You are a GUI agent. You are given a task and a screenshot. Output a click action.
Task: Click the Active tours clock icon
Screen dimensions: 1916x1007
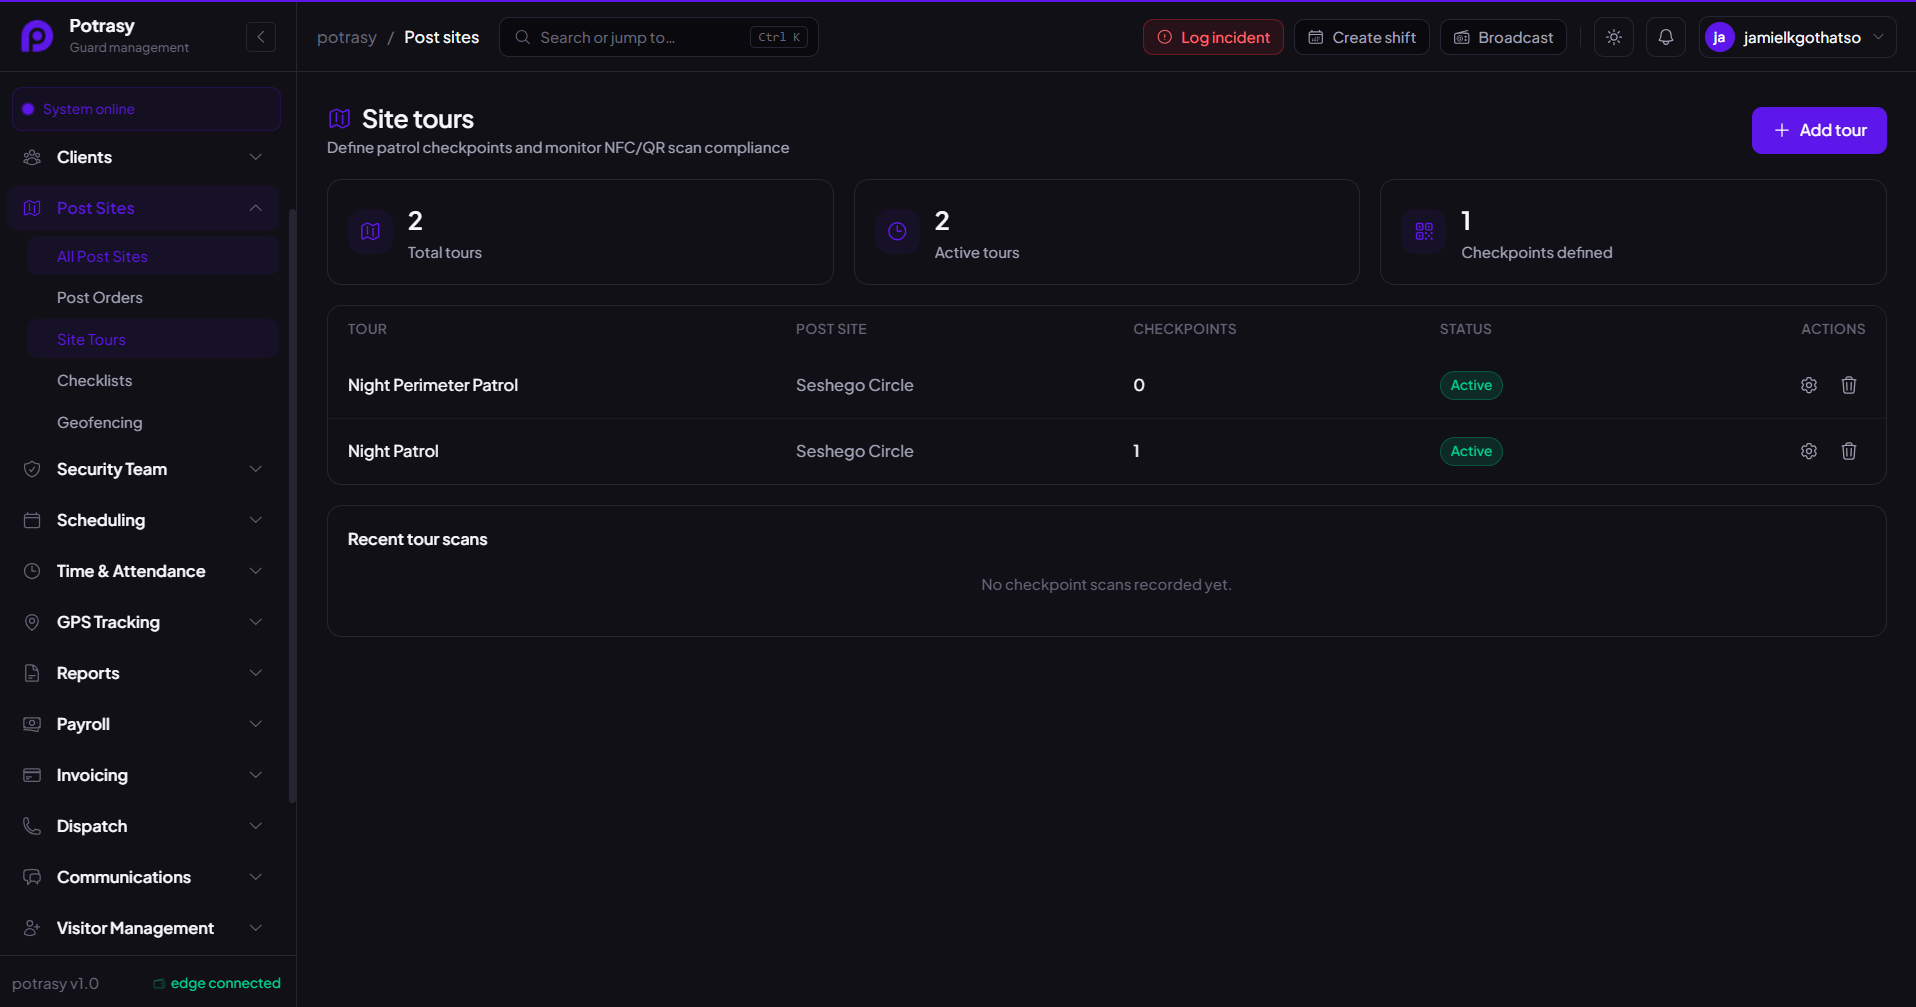click(x=897, y=232)
